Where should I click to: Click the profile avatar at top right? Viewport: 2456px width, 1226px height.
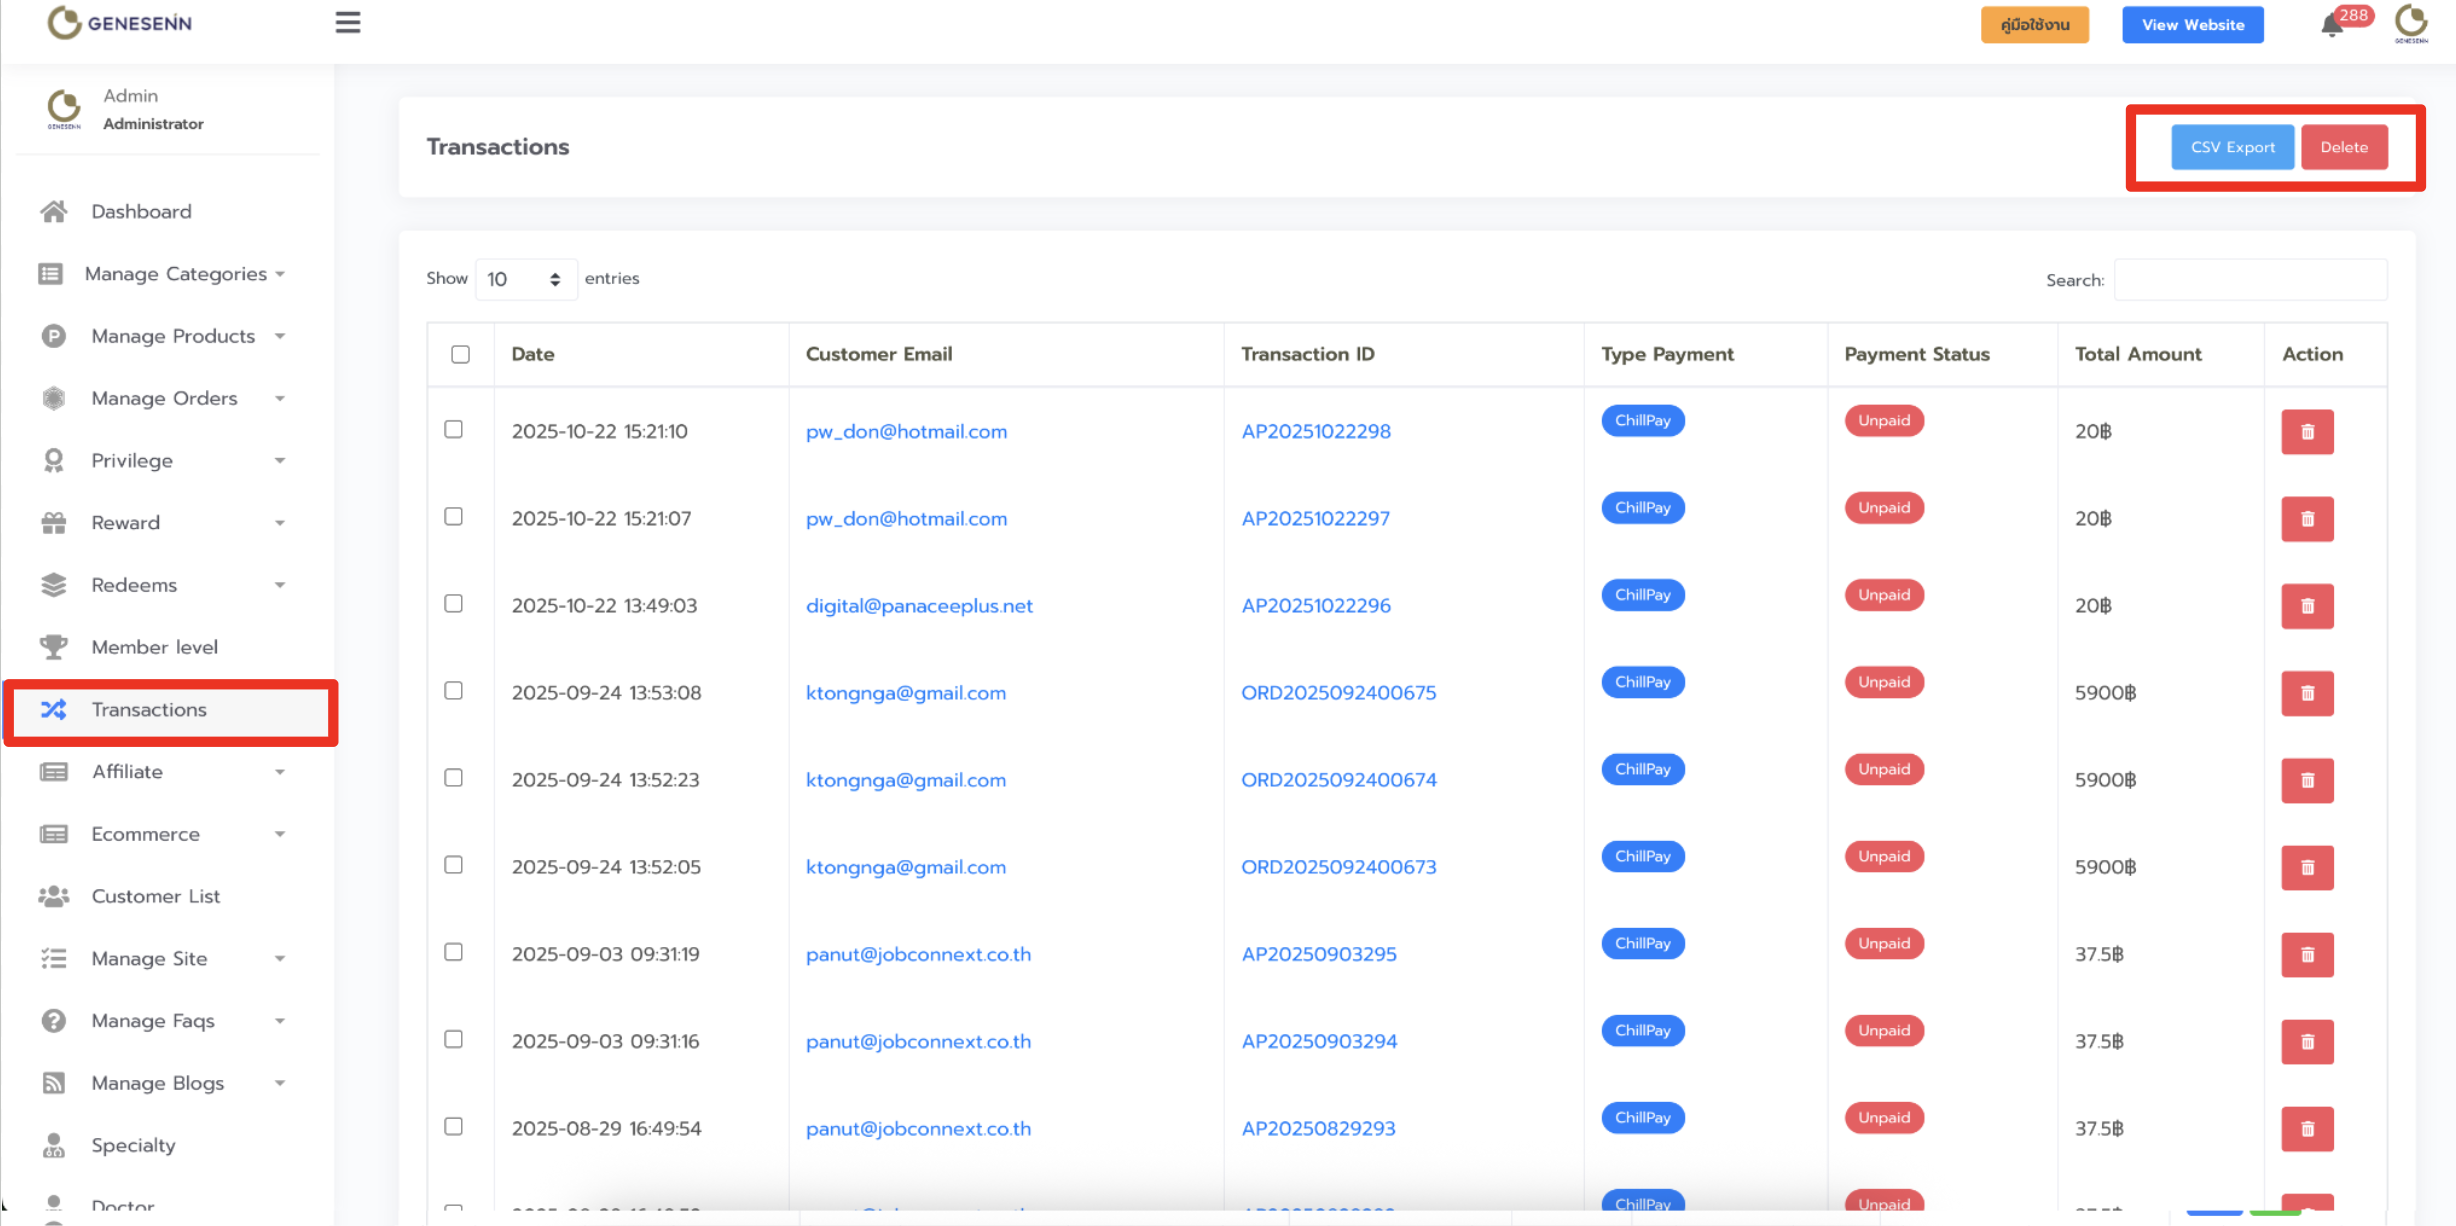(2410, 24)
